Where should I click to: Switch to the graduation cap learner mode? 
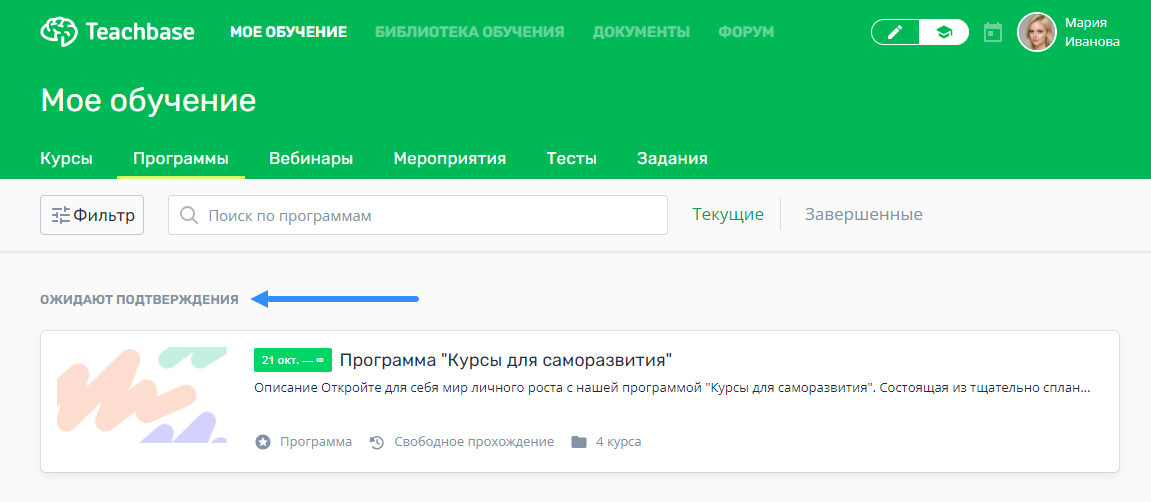point(943,32)
